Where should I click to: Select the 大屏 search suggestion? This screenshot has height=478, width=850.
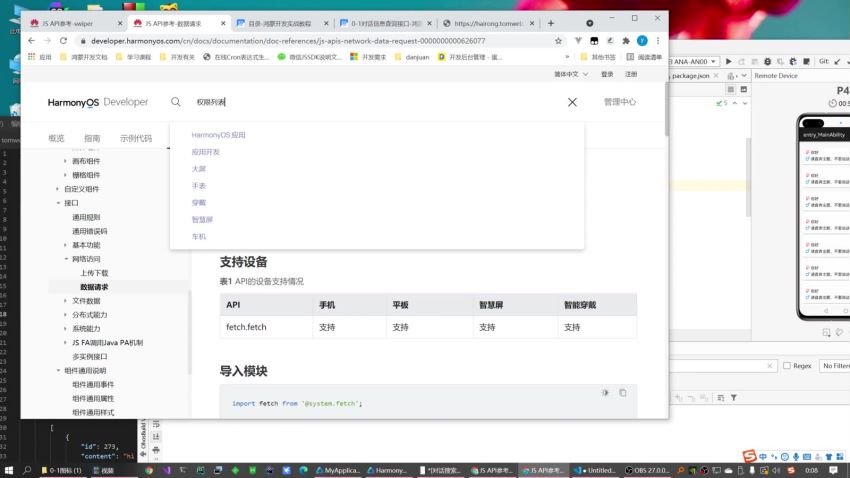198,169
